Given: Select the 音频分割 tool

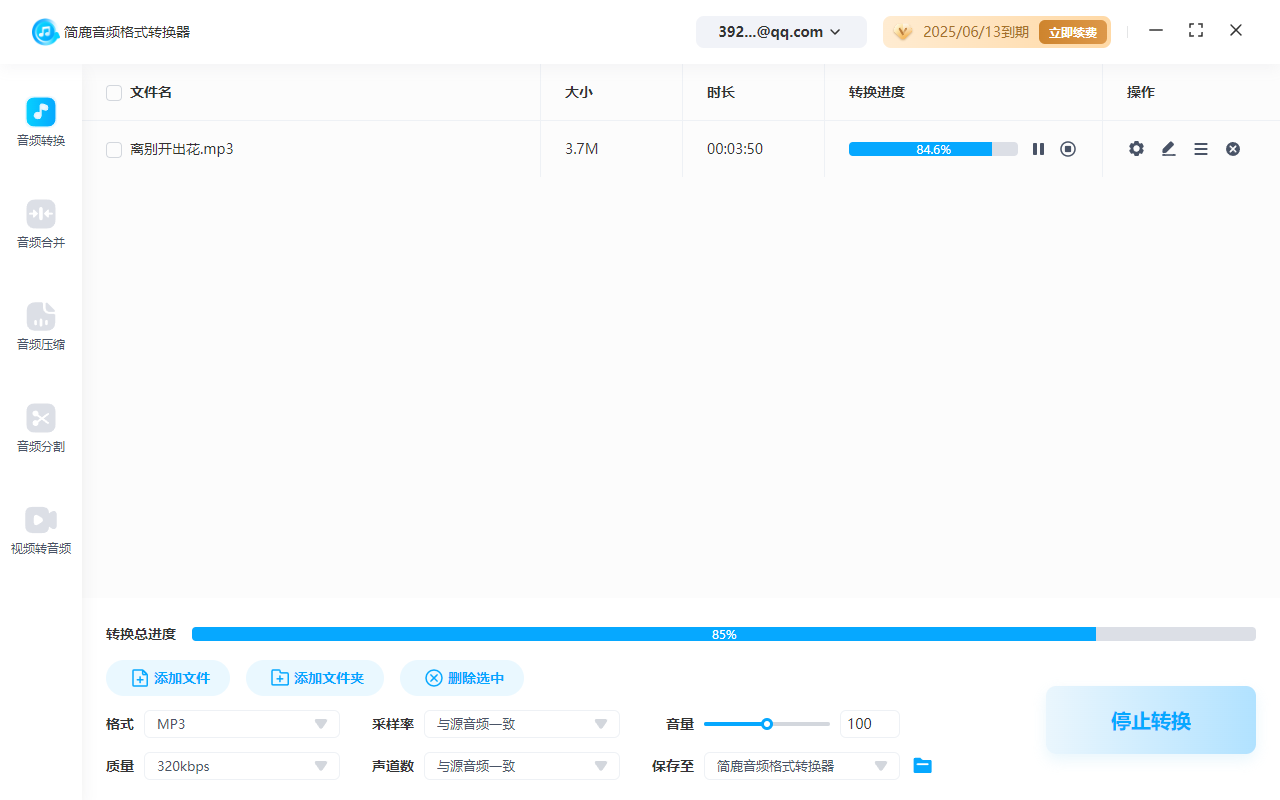Looking at the screenshot, I should pyautogui.click(x=40, y=427).
